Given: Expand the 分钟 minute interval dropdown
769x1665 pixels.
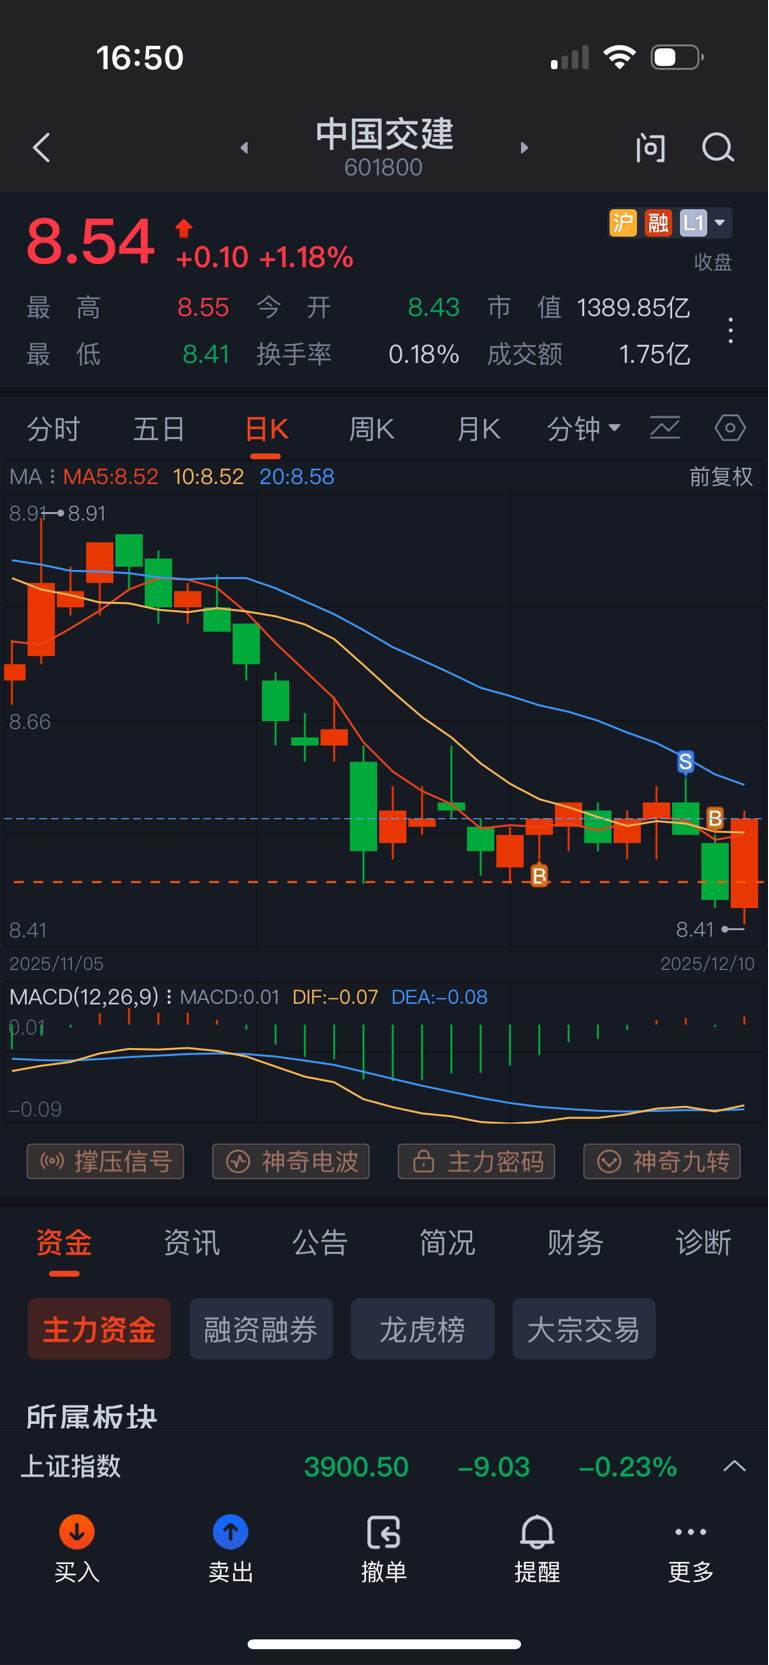Looking at the screenshot, I should 584,429.
